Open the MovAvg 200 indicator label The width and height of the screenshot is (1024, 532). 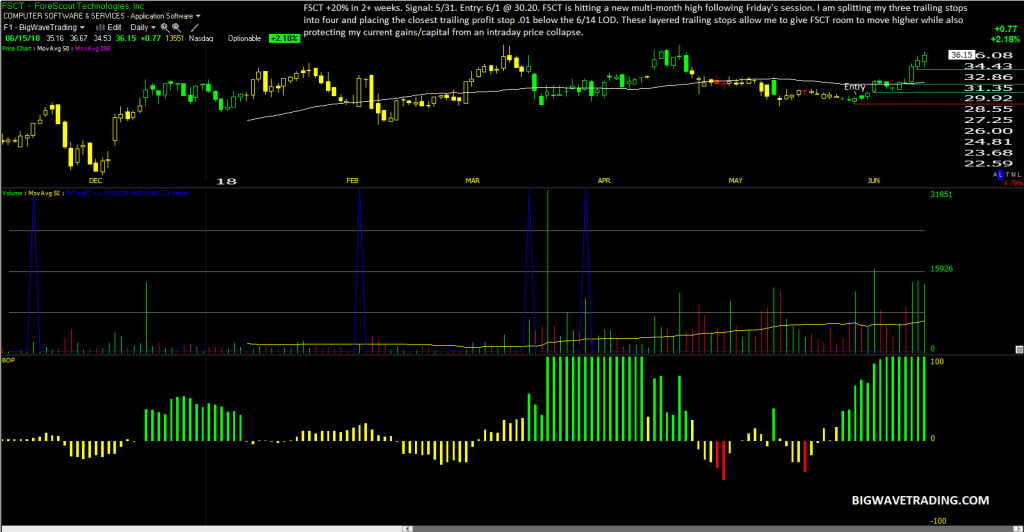[92, 48]
